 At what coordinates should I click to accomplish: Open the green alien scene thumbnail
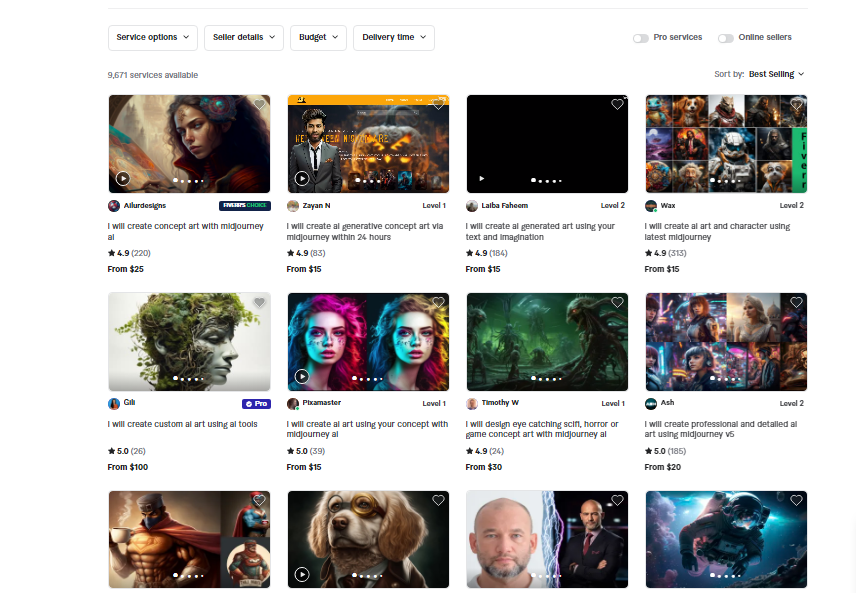pos(547,342)
